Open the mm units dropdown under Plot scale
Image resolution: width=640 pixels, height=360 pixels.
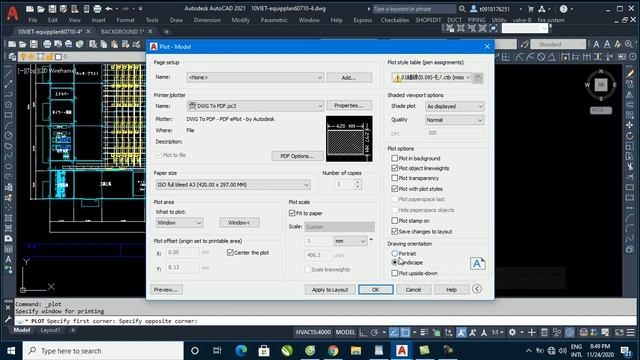[x=350, y=241]
